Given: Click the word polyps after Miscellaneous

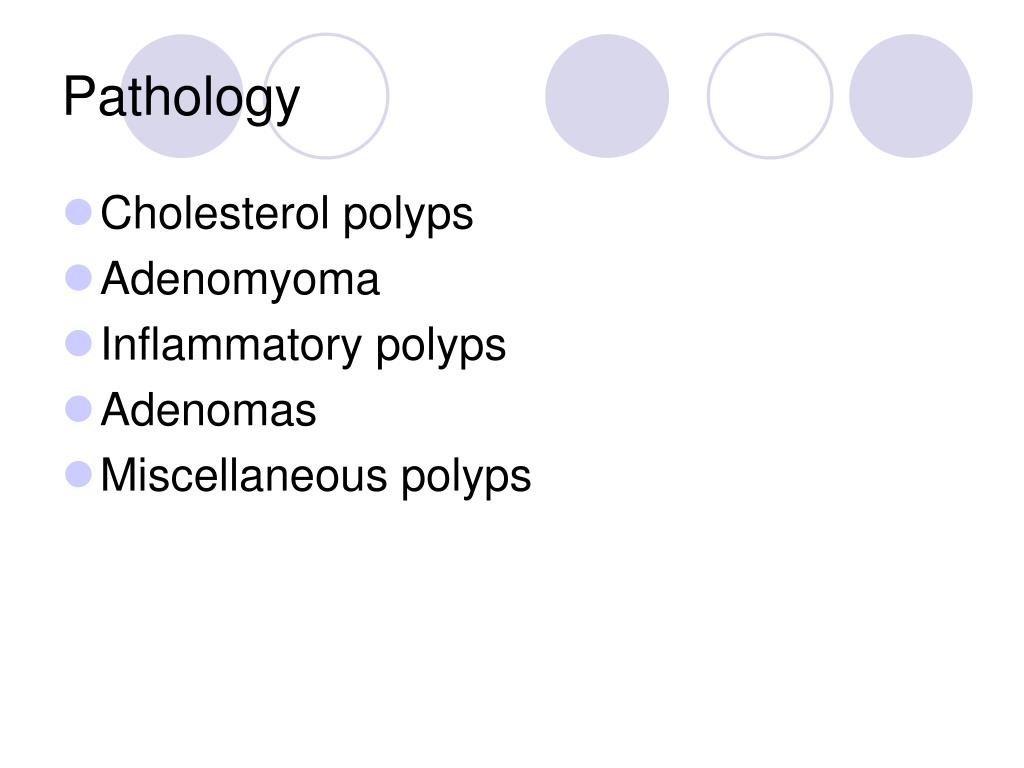Looking at the screenshot, I should pos(466,478).
